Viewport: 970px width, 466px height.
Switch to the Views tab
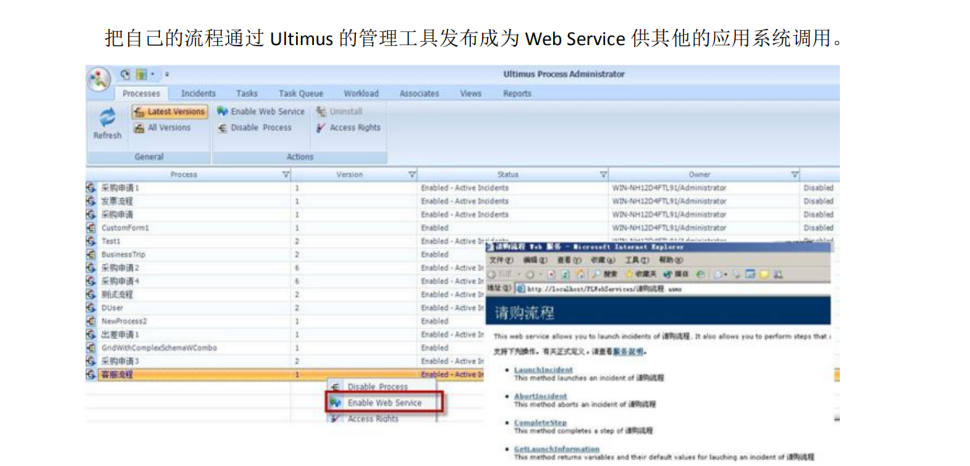click(x=471, y=93)
